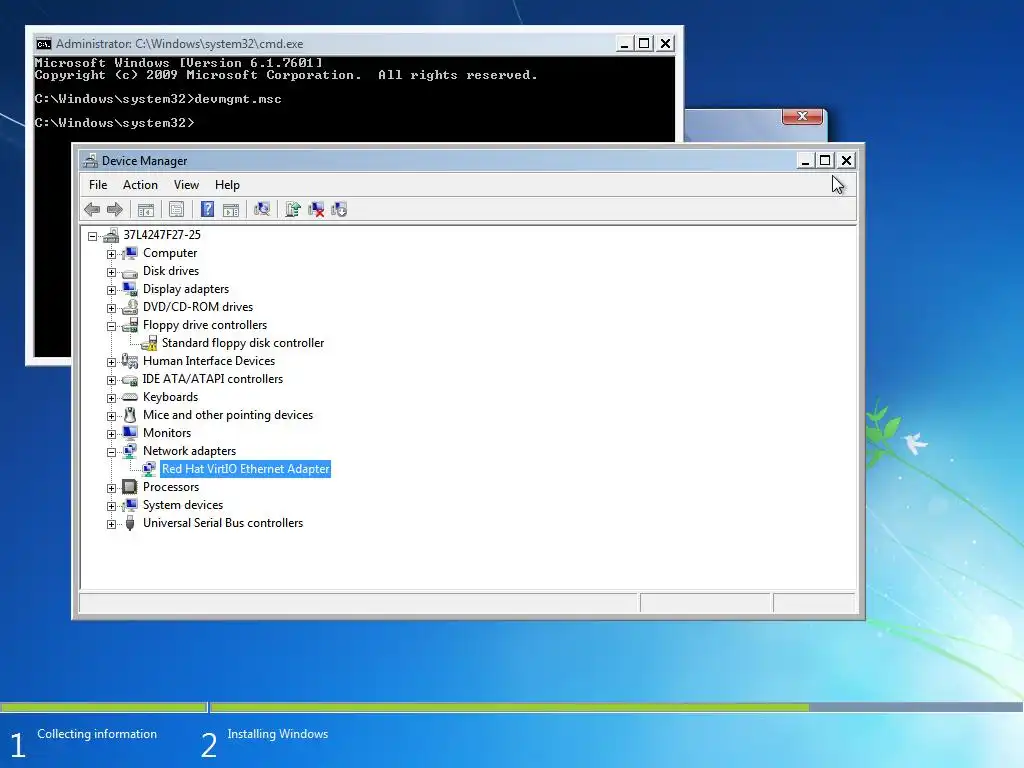This screenshot has width=1024, height=768.
Task: Click the Back arrow in Device Manager toolbar
Action: tap(92, 210)
